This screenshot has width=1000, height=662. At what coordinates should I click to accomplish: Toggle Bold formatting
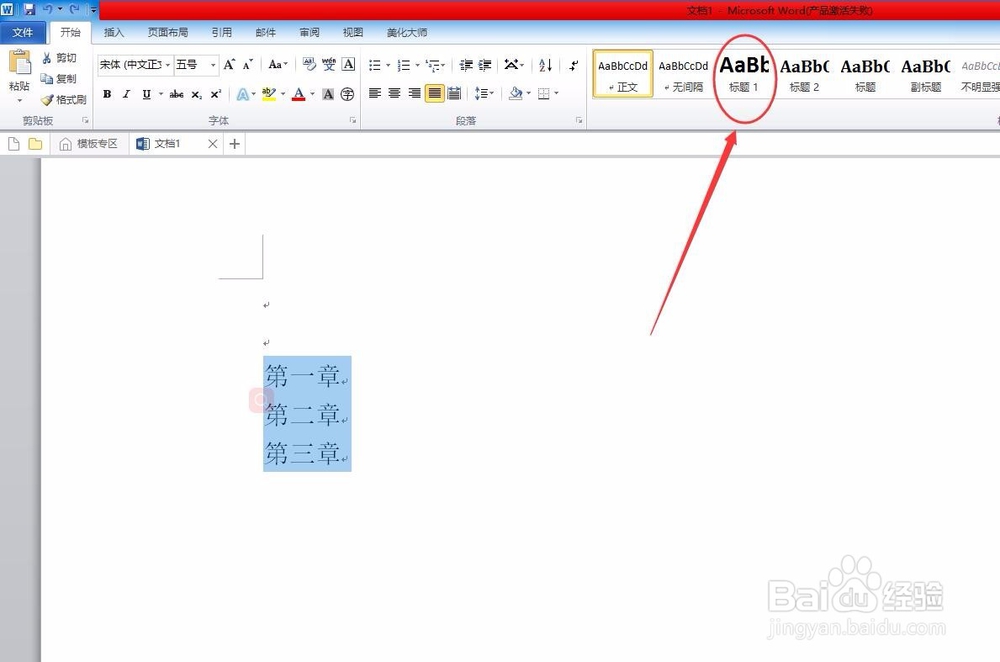click(x=107, y=94)
